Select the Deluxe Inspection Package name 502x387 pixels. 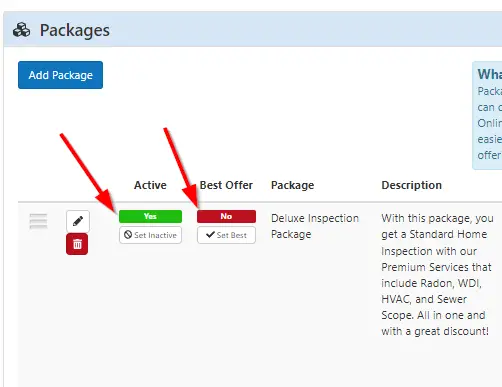tap(315, 226)
